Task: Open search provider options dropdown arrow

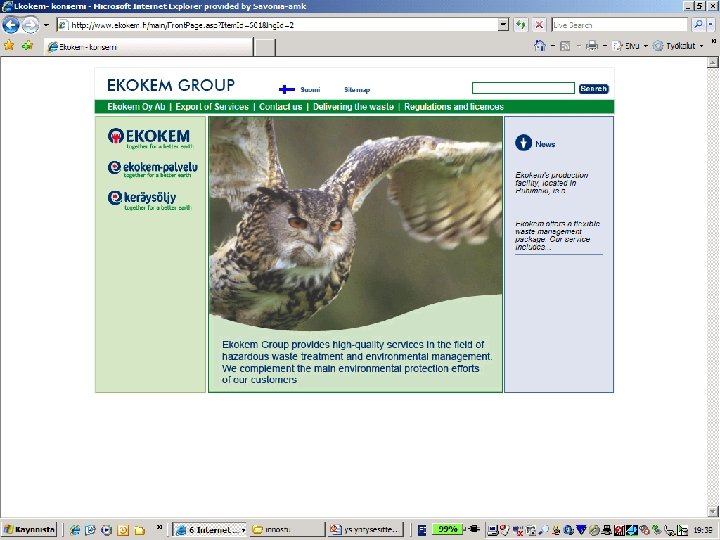Action: pos(710,25)
